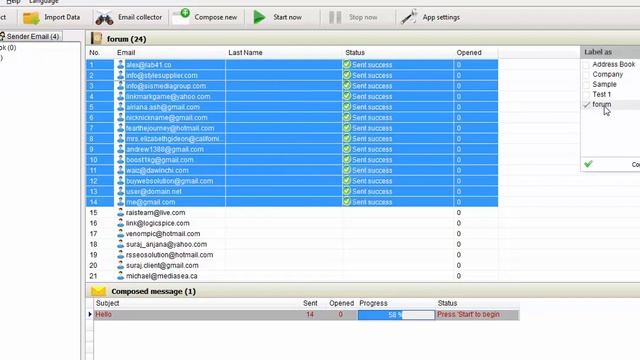Click the Stop now pause icon
Image resolution: width=640 pixels, height=360 pixels.
coord(335,17)
